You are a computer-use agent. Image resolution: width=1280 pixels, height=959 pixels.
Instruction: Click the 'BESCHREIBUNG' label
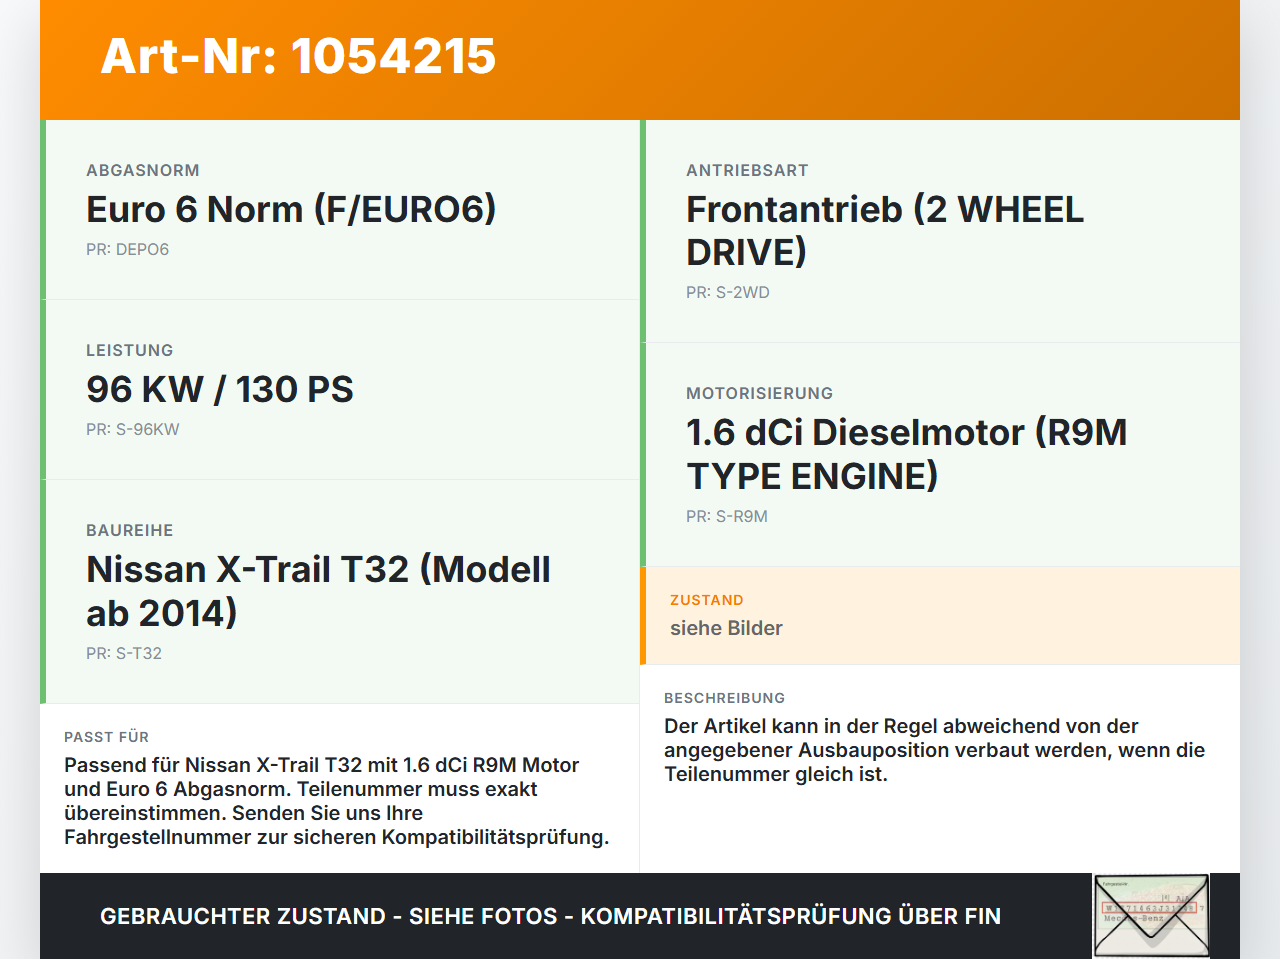click(725, 699)
